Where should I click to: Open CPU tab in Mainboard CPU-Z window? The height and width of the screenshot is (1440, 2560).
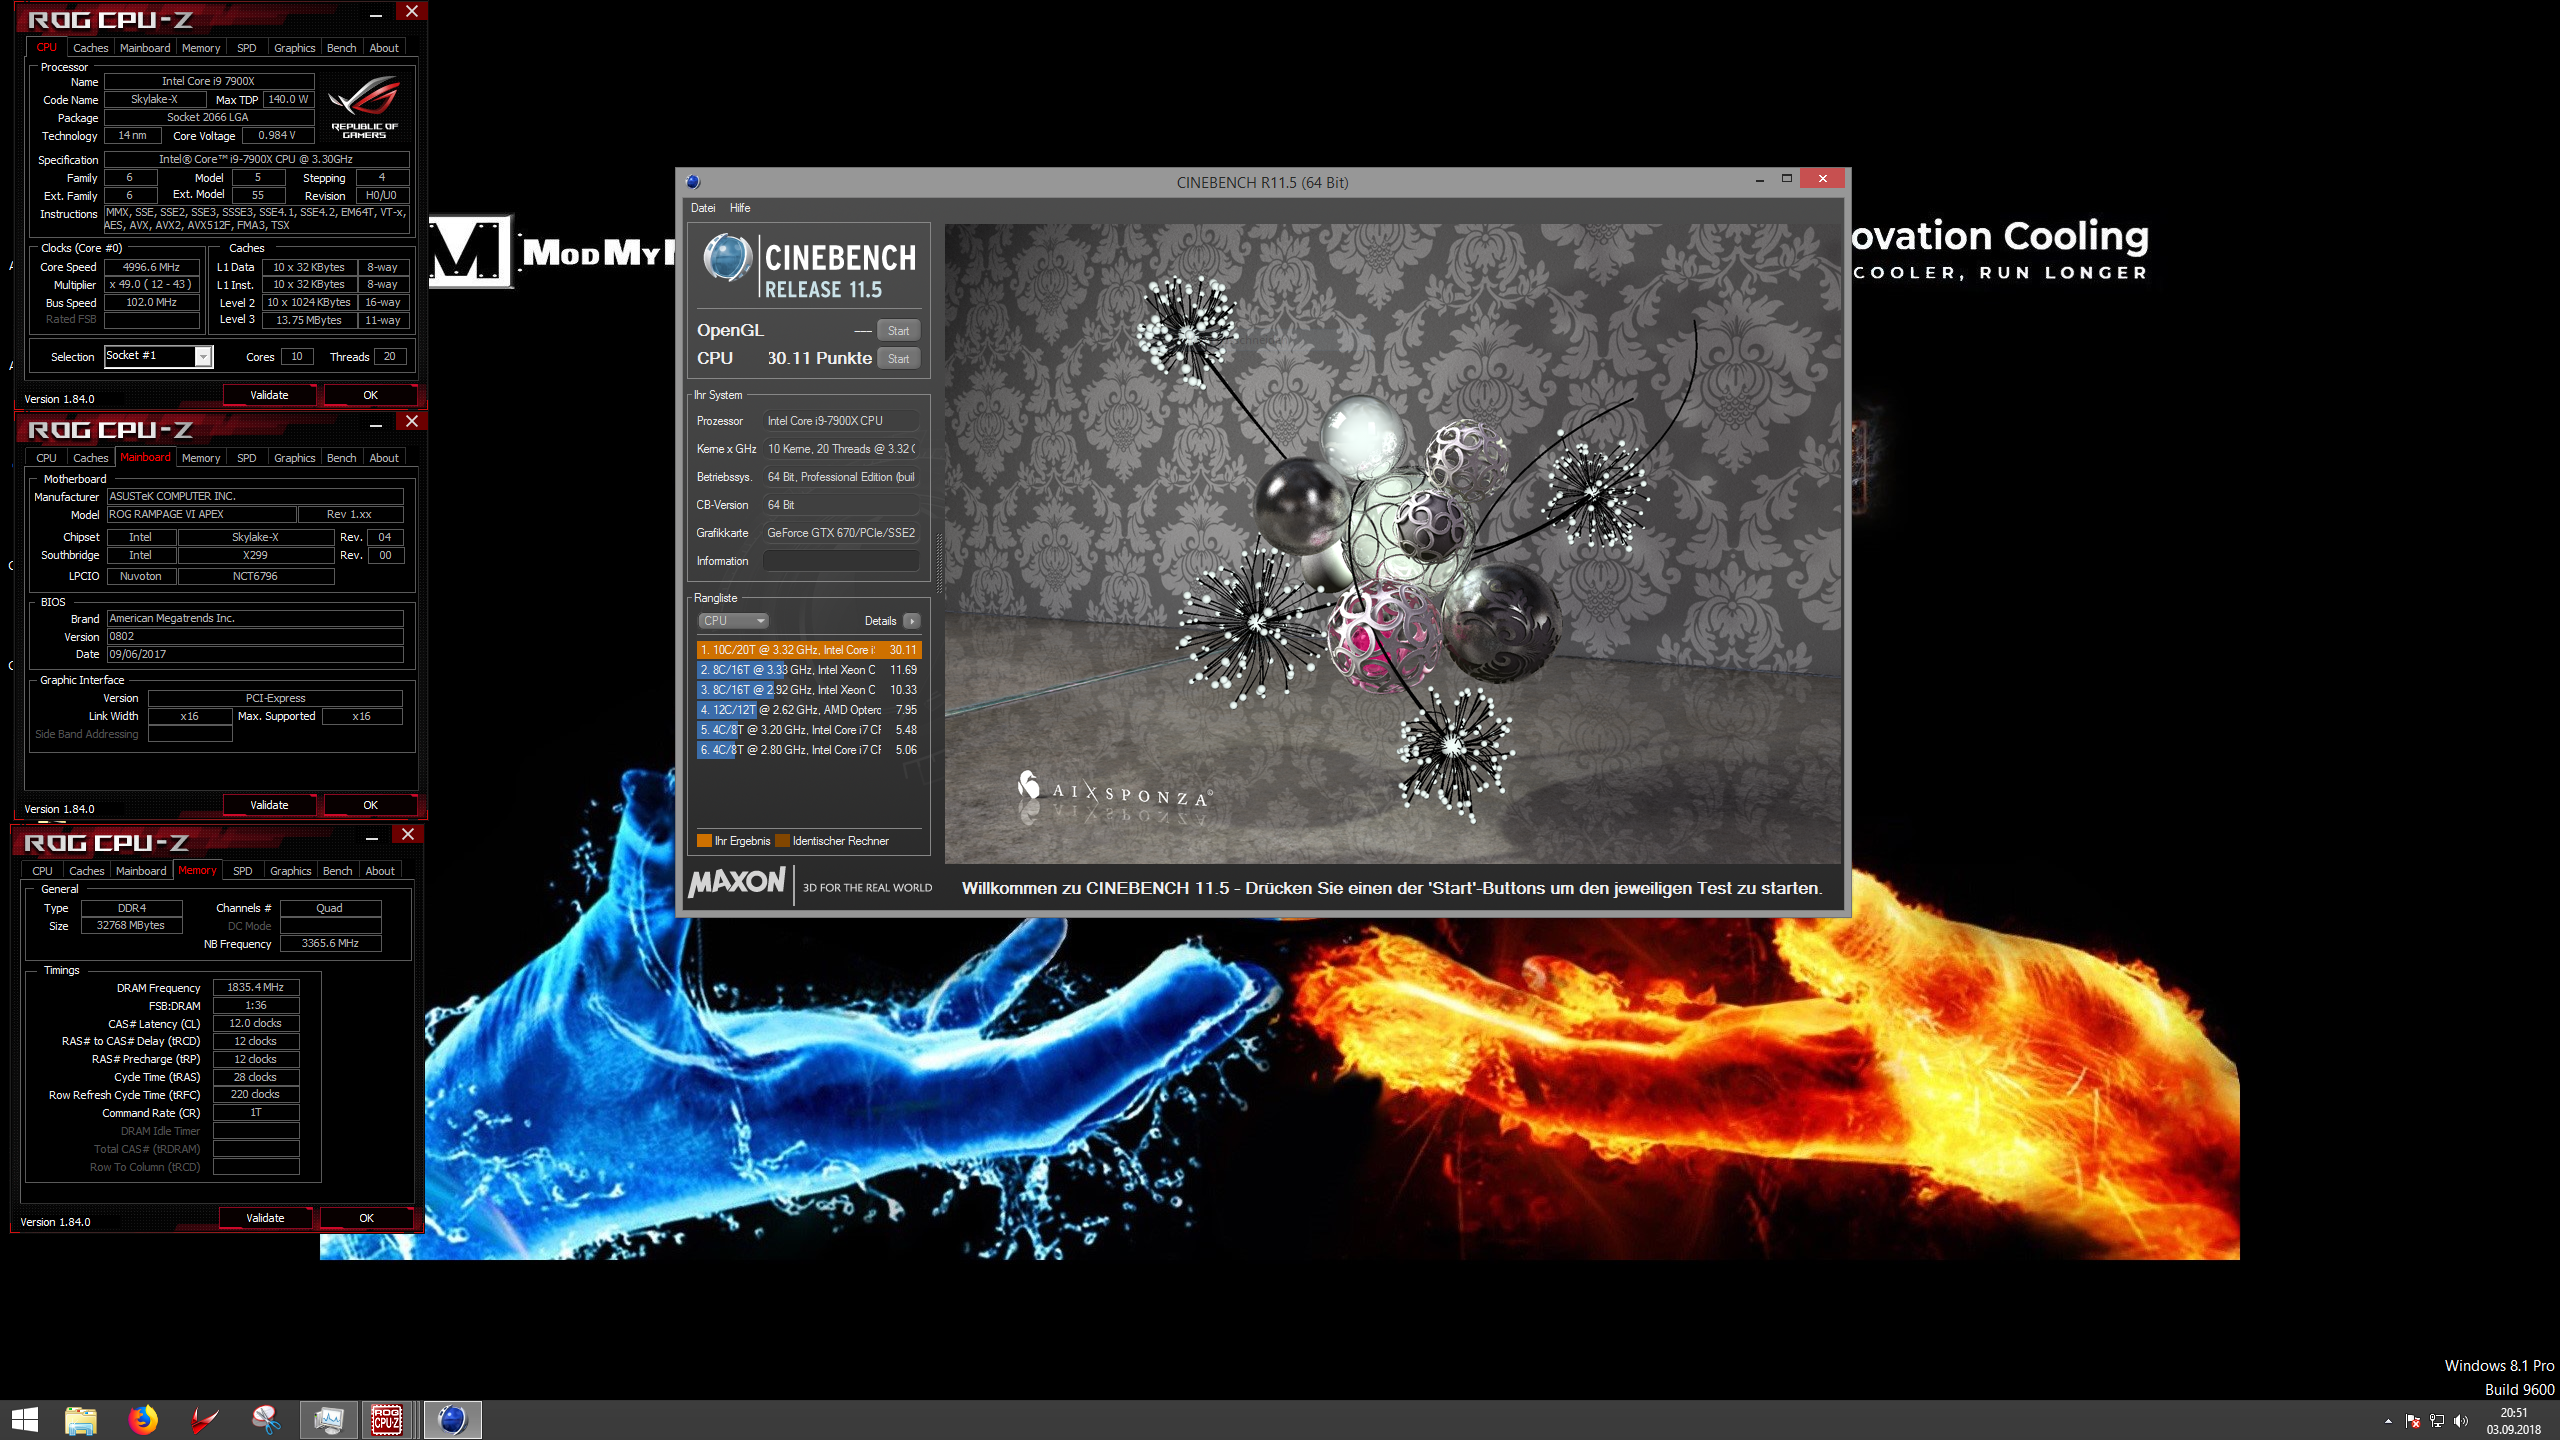pos(46,458)
